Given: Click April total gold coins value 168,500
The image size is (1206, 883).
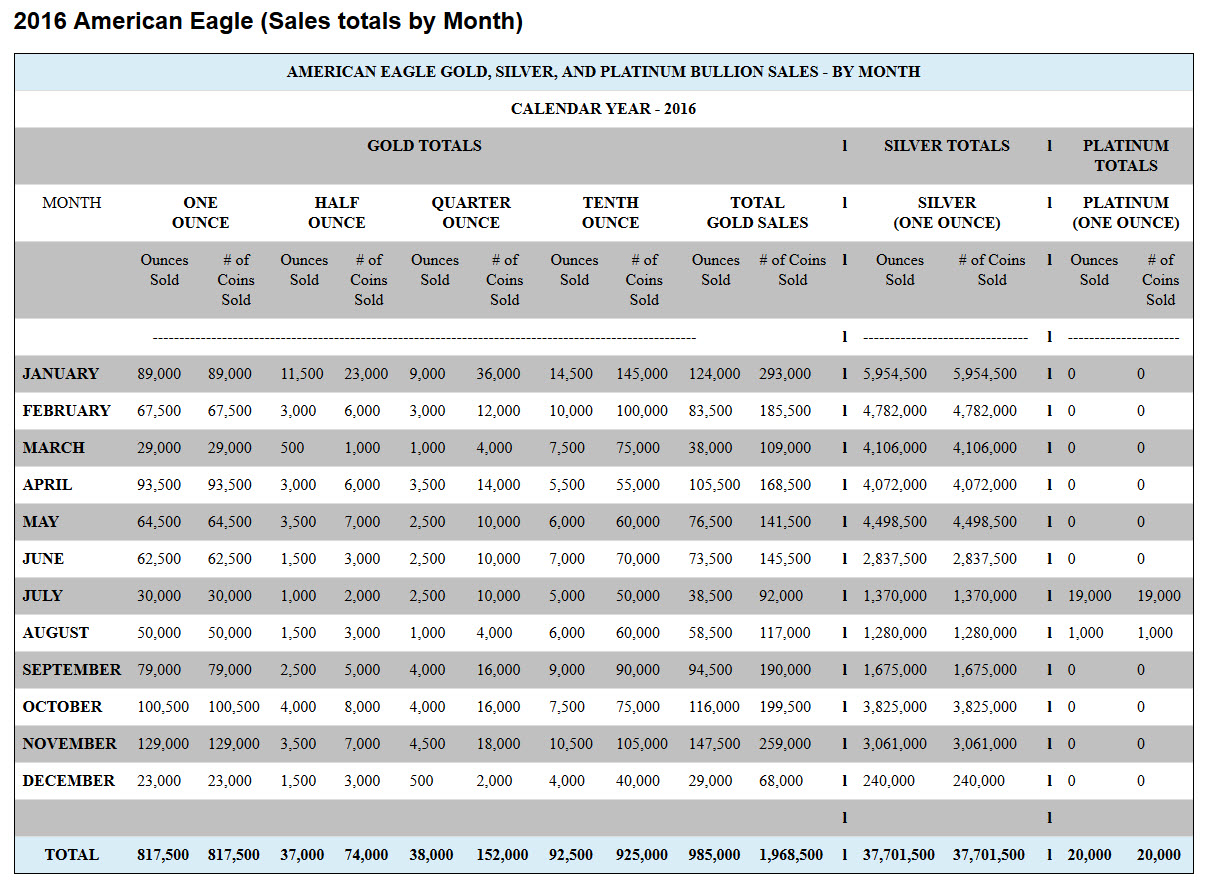Looking at the screenshot, I should tap(785, 485).
